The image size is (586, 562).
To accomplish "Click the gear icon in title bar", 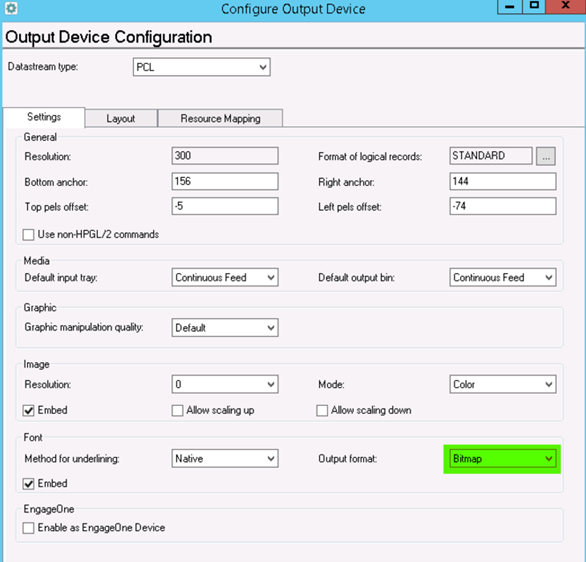I will (x=11, y=8).
